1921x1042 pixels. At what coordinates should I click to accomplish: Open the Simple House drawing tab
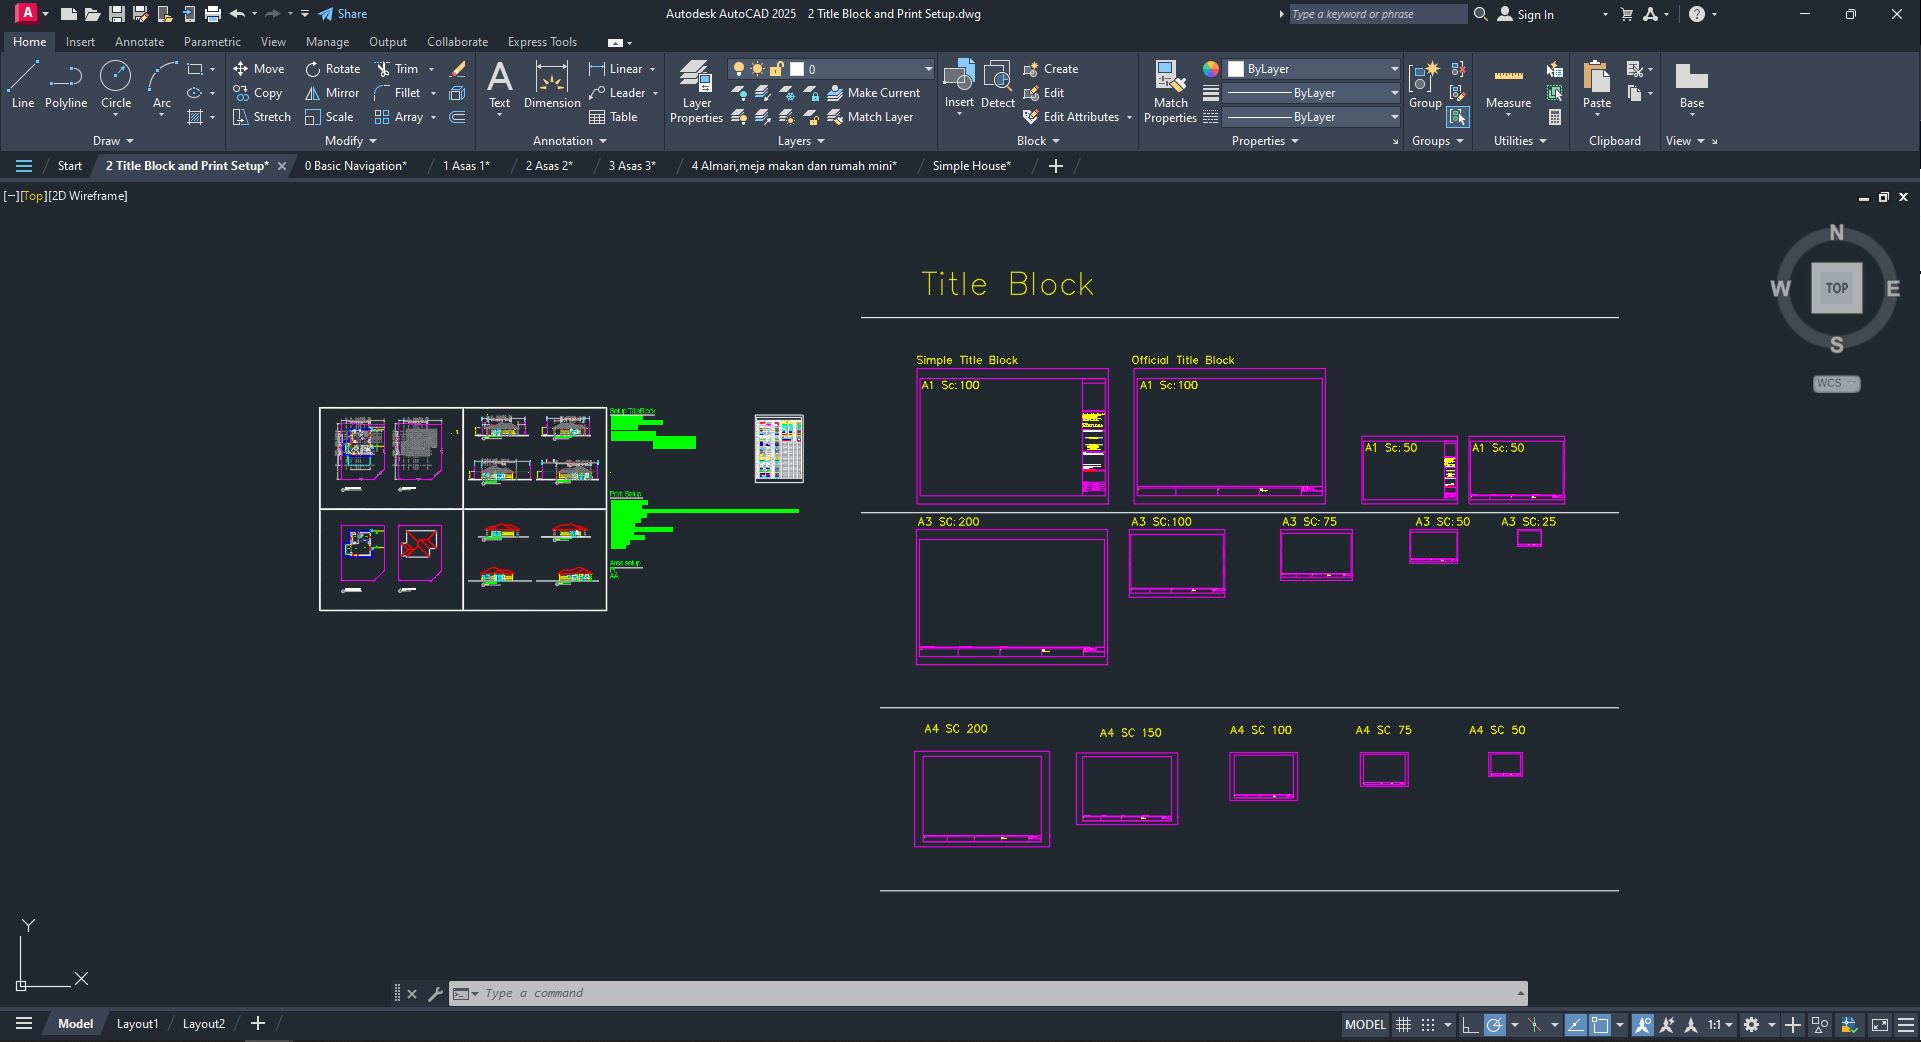pyautogui.click(x=971, y=166)
